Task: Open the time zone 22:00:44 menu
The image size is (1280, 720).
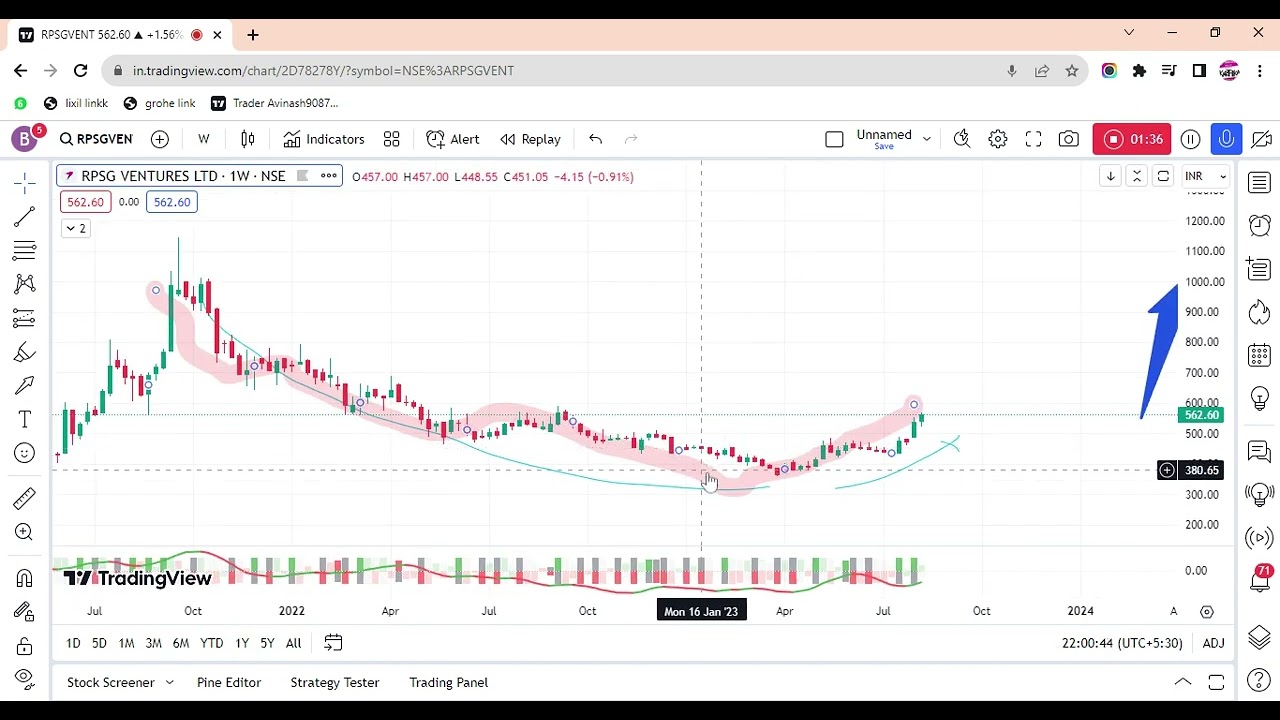Action: click(1122, 643)
